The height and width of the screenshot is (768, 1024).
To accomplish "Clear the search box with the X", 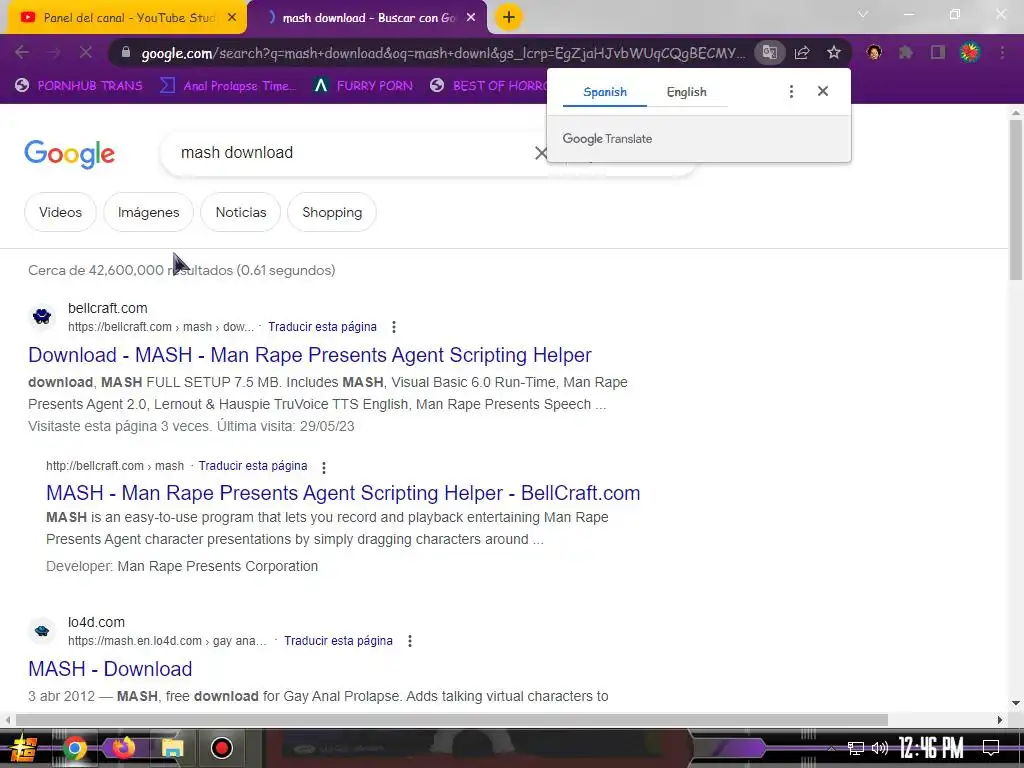I will (x=541, y=153).
